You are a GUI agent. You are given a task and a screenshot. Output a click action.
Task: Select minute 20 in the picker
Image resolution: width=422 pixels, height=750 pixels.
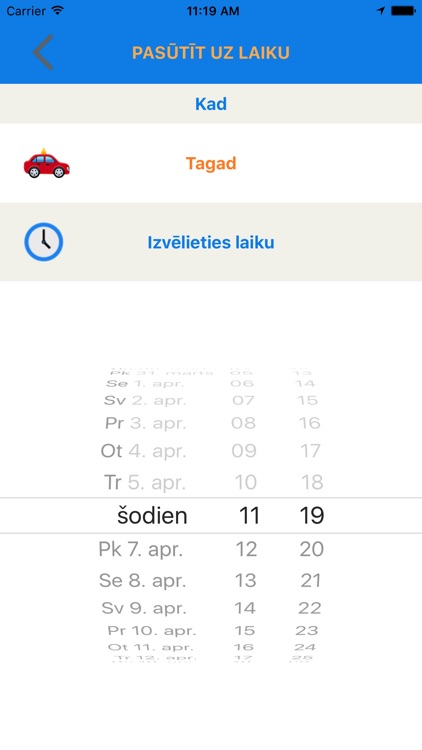311,550
